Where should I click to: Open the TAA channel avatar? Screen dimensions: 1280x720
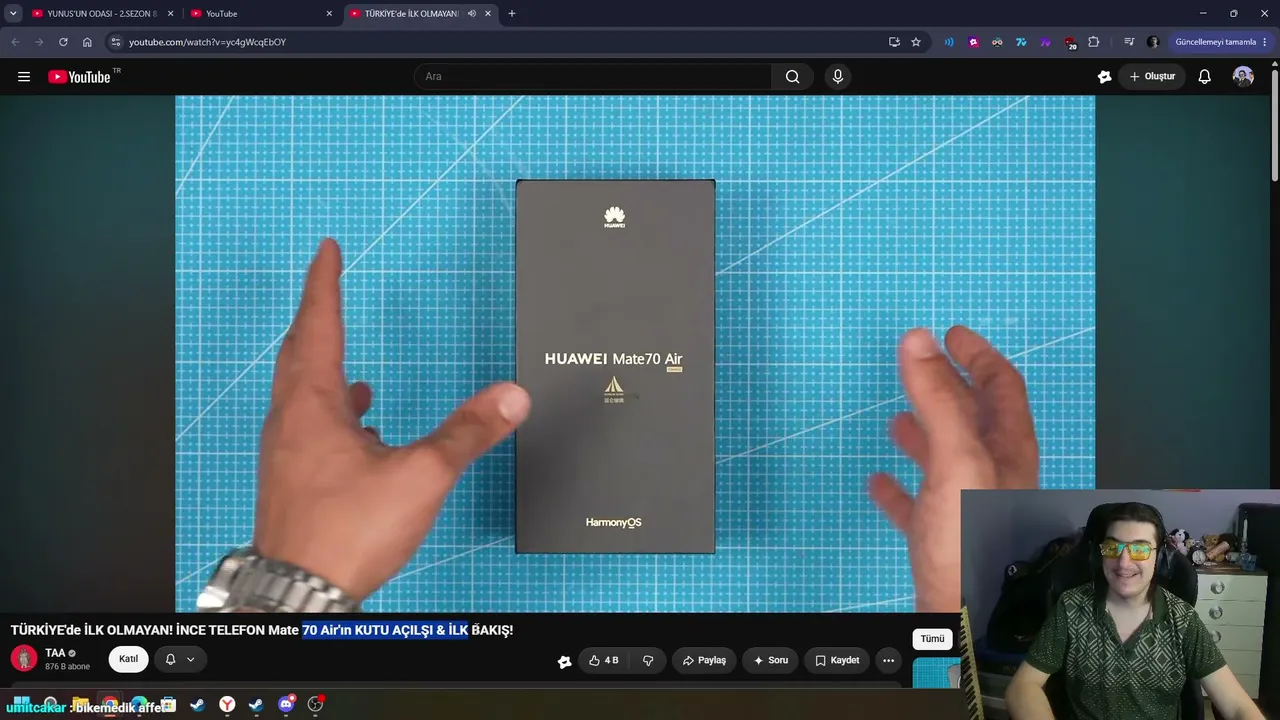(24, 658)
